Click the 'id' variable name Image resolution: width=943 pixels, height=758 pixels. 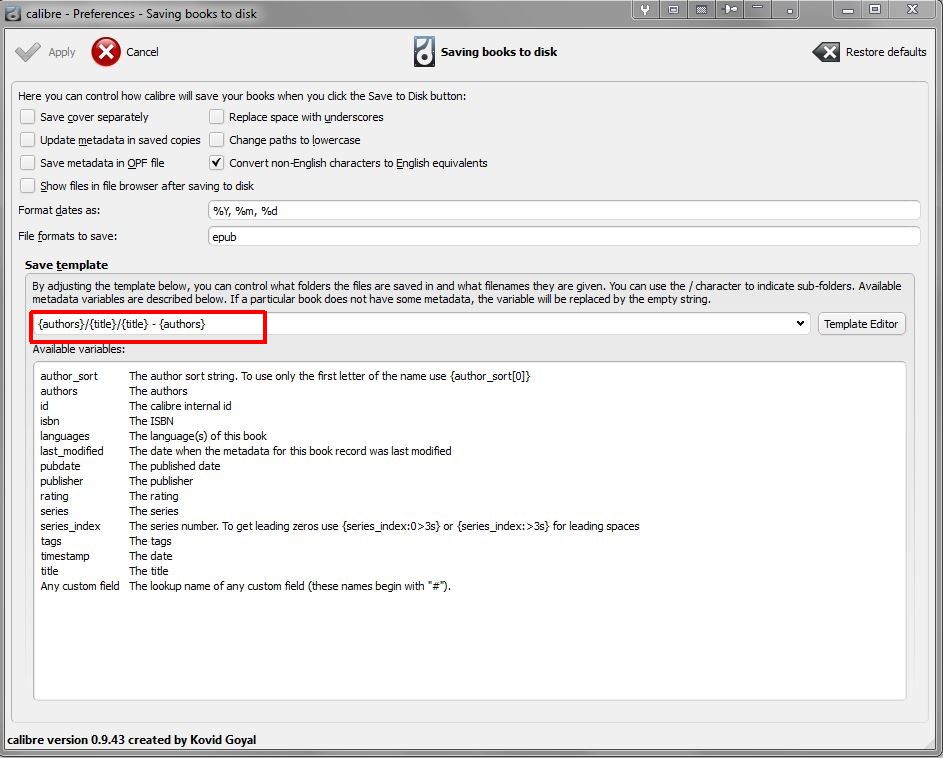(45, 406)
